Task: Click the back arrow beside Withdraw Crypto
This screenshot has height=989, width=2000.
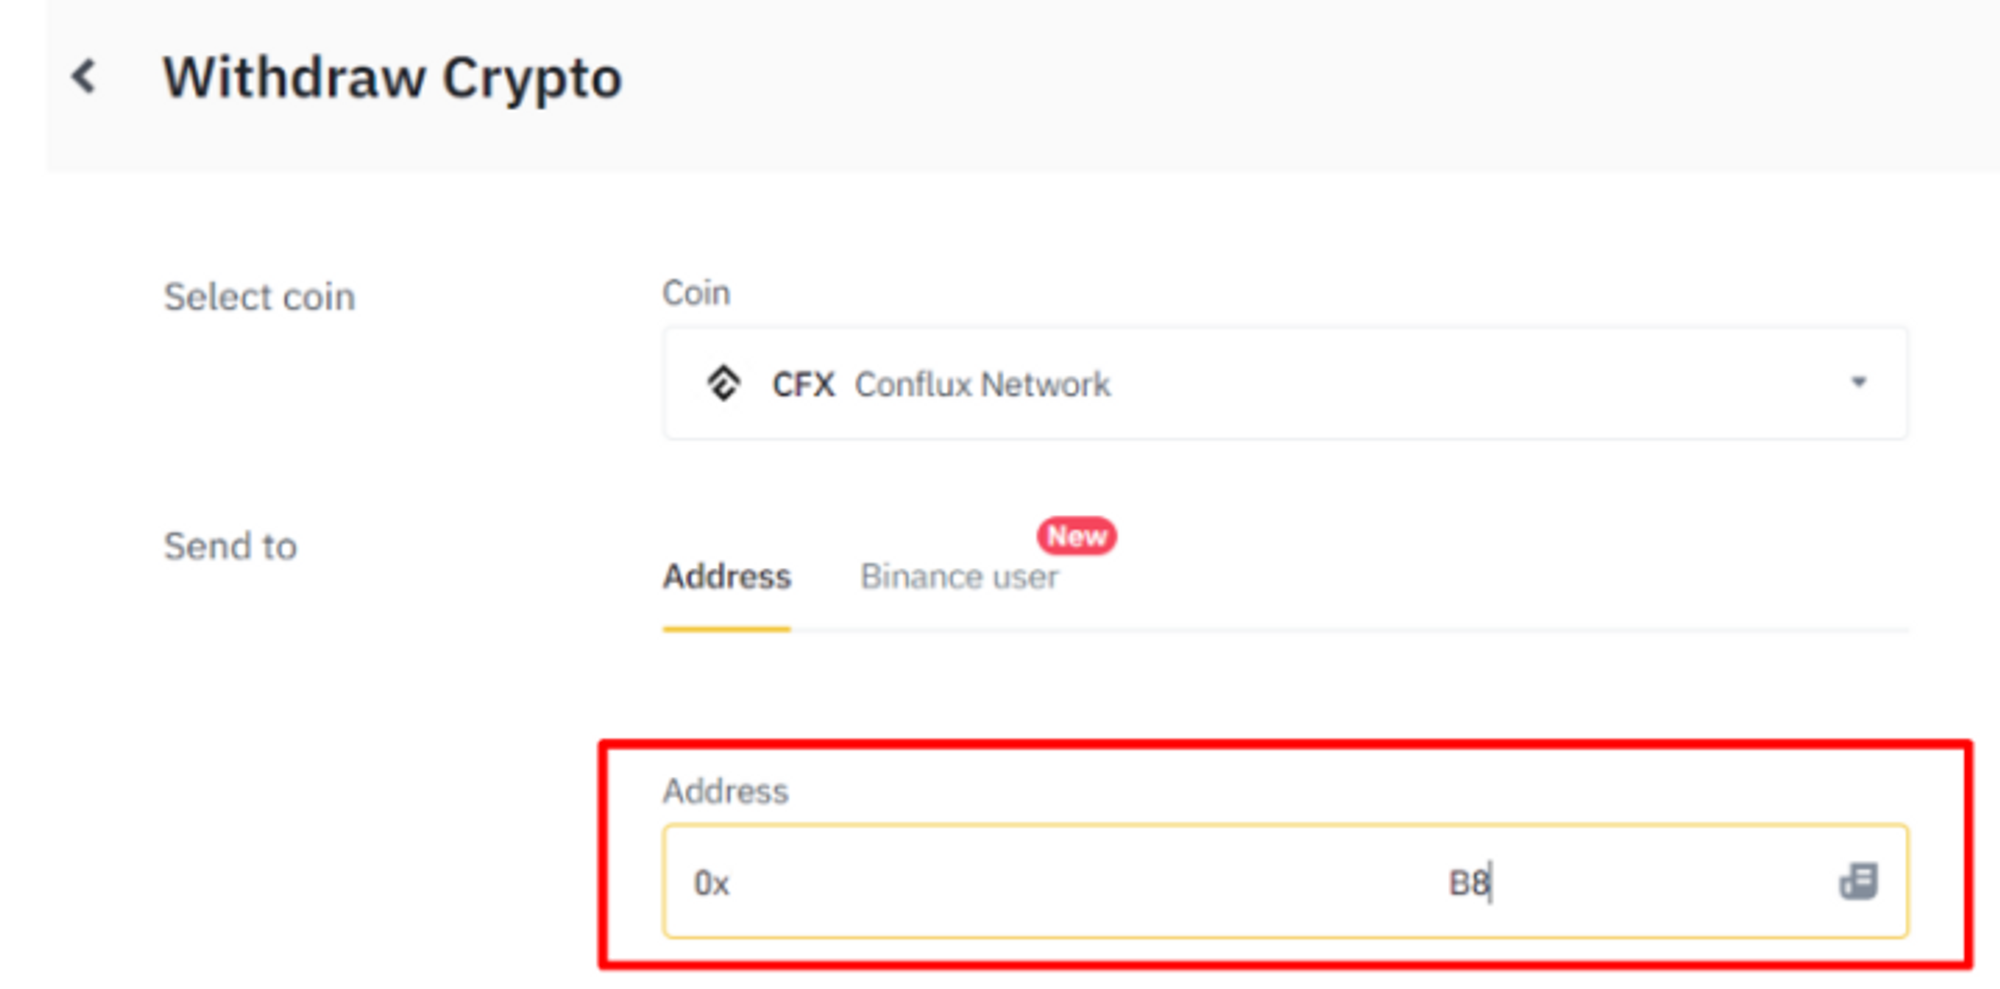Action: point(84,77)
